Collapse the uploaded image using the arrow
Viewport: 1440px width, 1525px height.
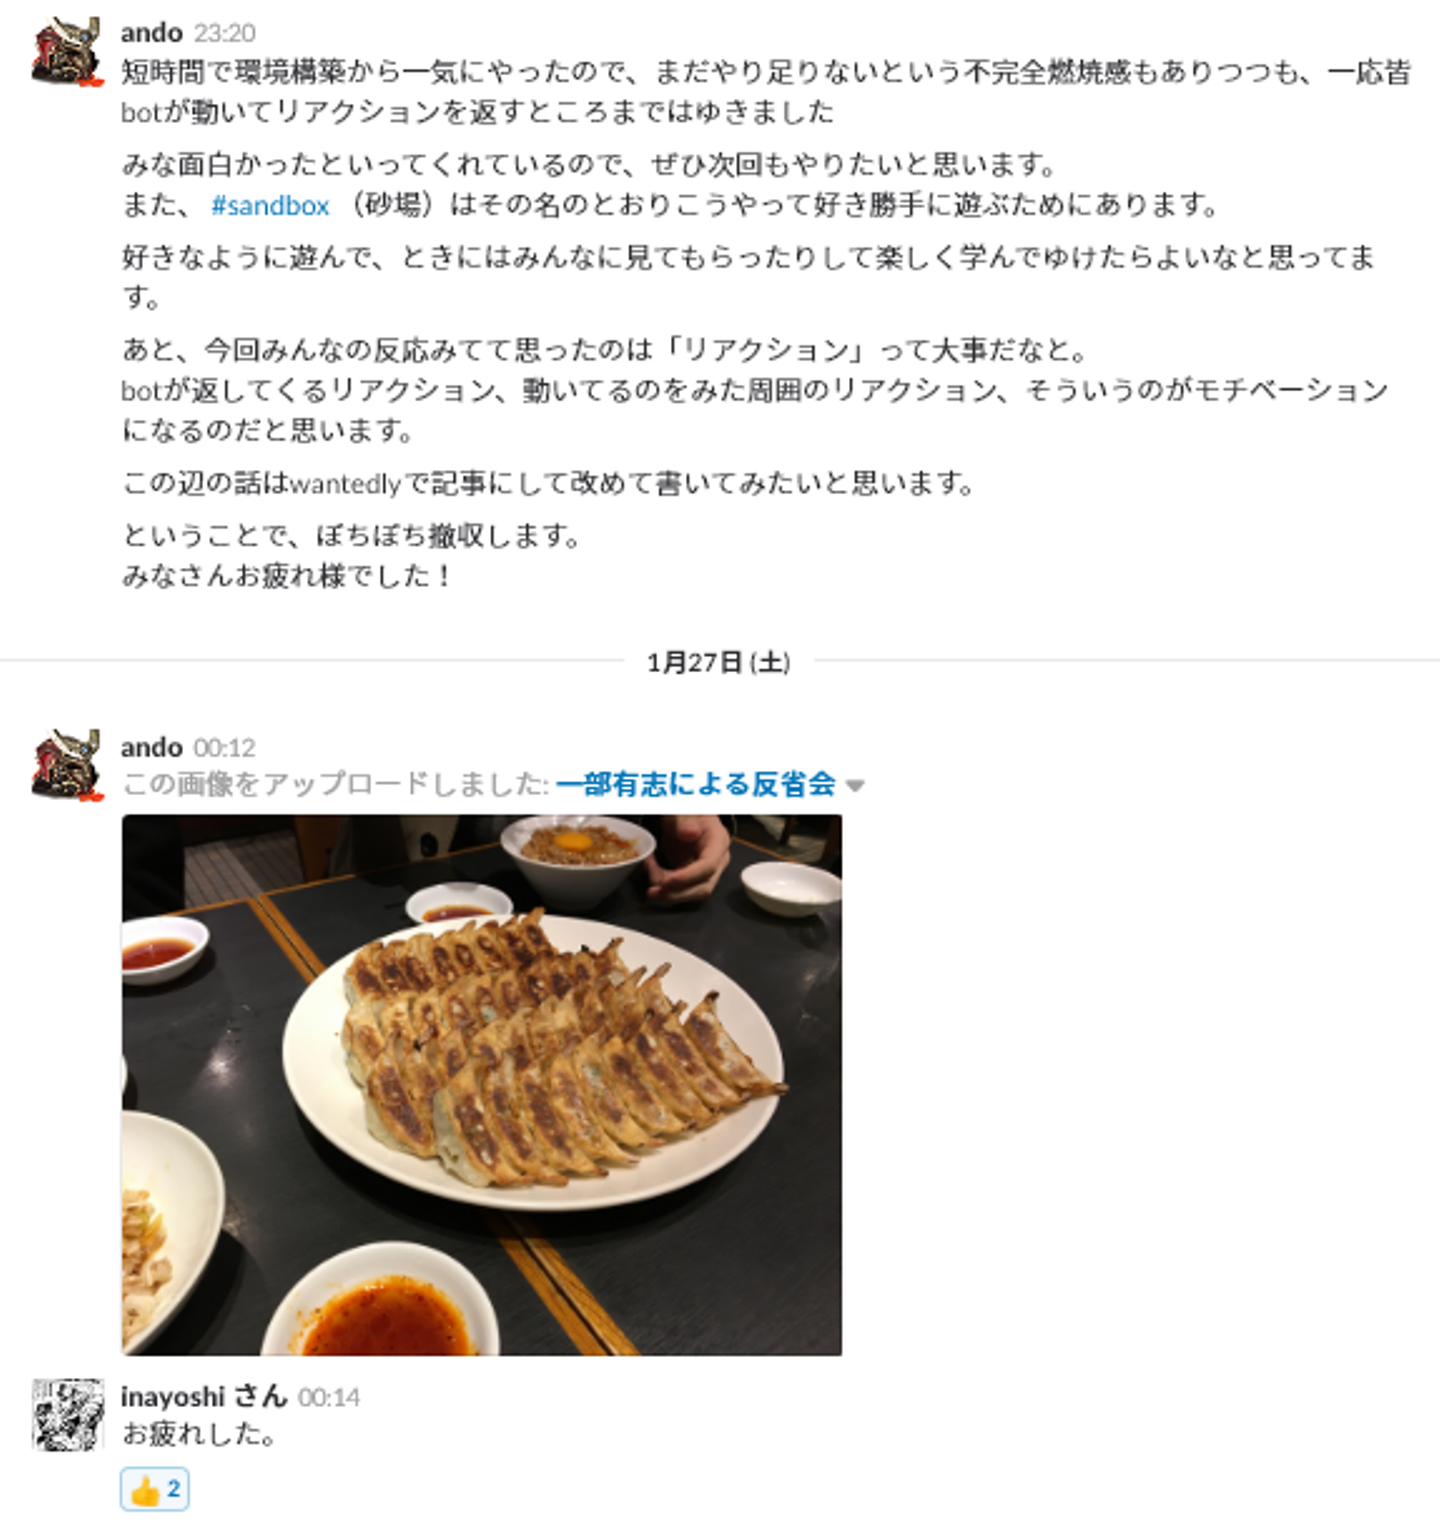click(854, 786)
